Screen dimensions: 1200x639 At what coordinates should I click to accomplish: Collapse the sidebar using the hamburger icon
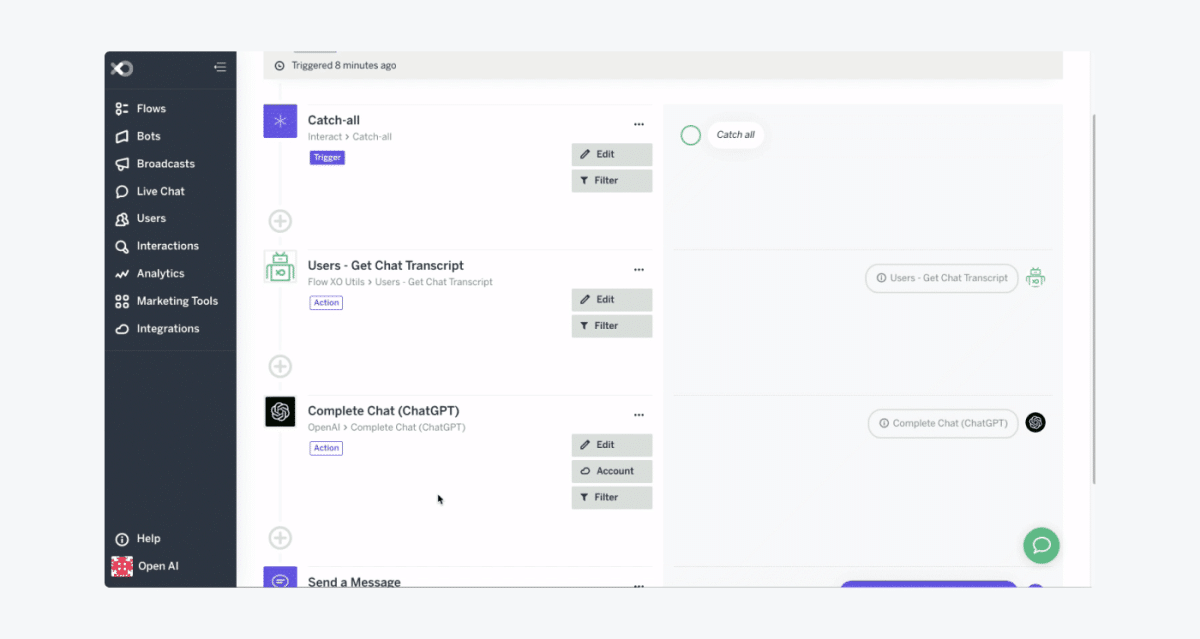[220, 67]
